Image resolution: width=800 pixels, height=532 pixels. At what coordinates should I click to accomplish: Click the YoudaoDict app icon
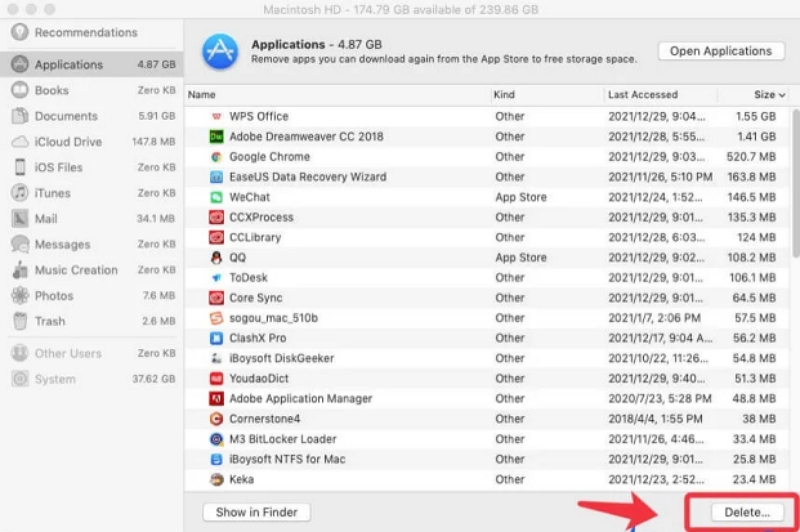point(216,378)
